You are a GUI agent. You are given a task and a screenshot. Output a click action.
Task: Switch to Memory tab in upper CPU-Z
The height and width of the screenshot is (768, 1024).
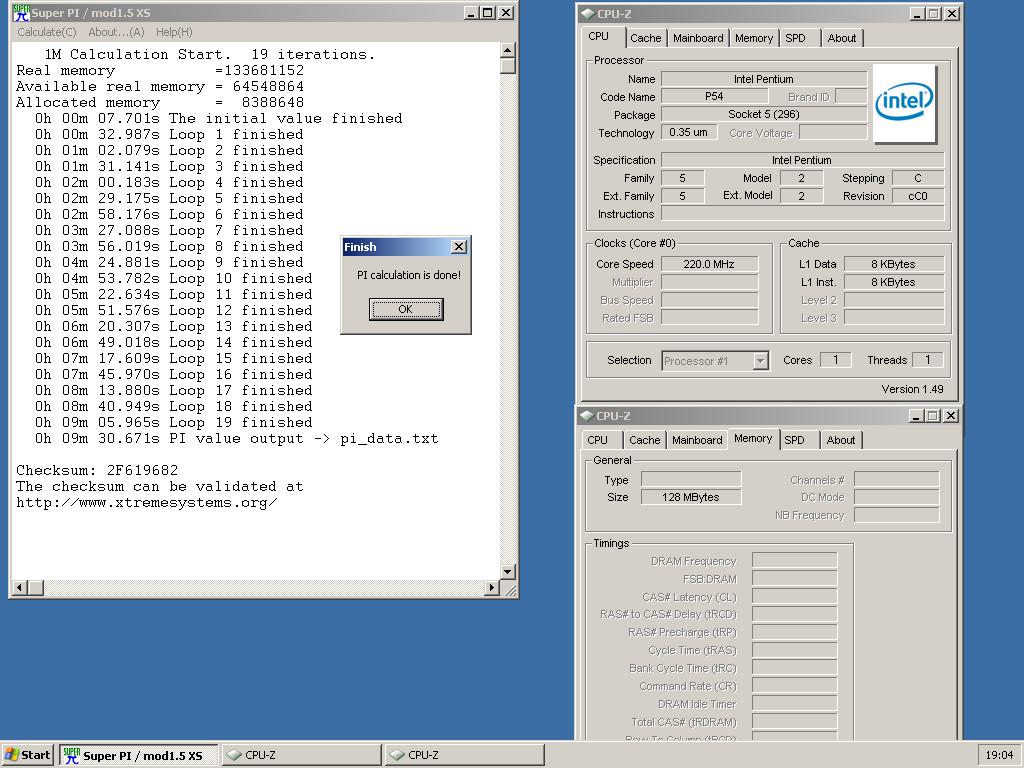[x=754, y=38]
